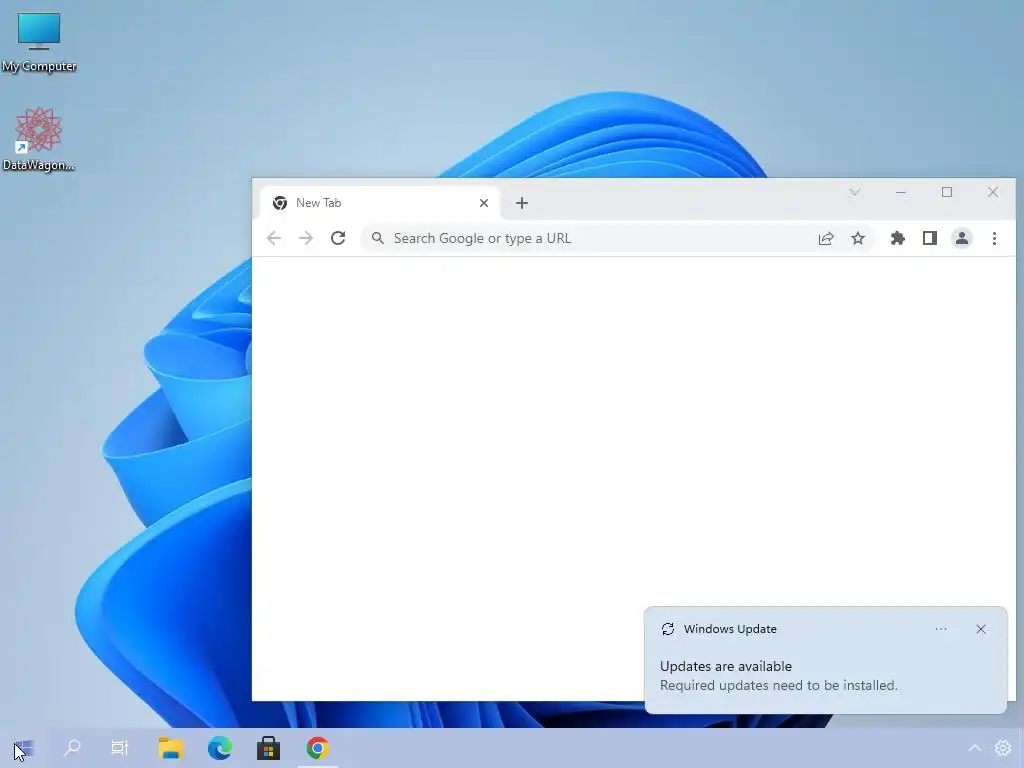The height and width of the screenshot is (768, 1024).
Task: Open taskbar Search
Action: [x=72, y=748]
